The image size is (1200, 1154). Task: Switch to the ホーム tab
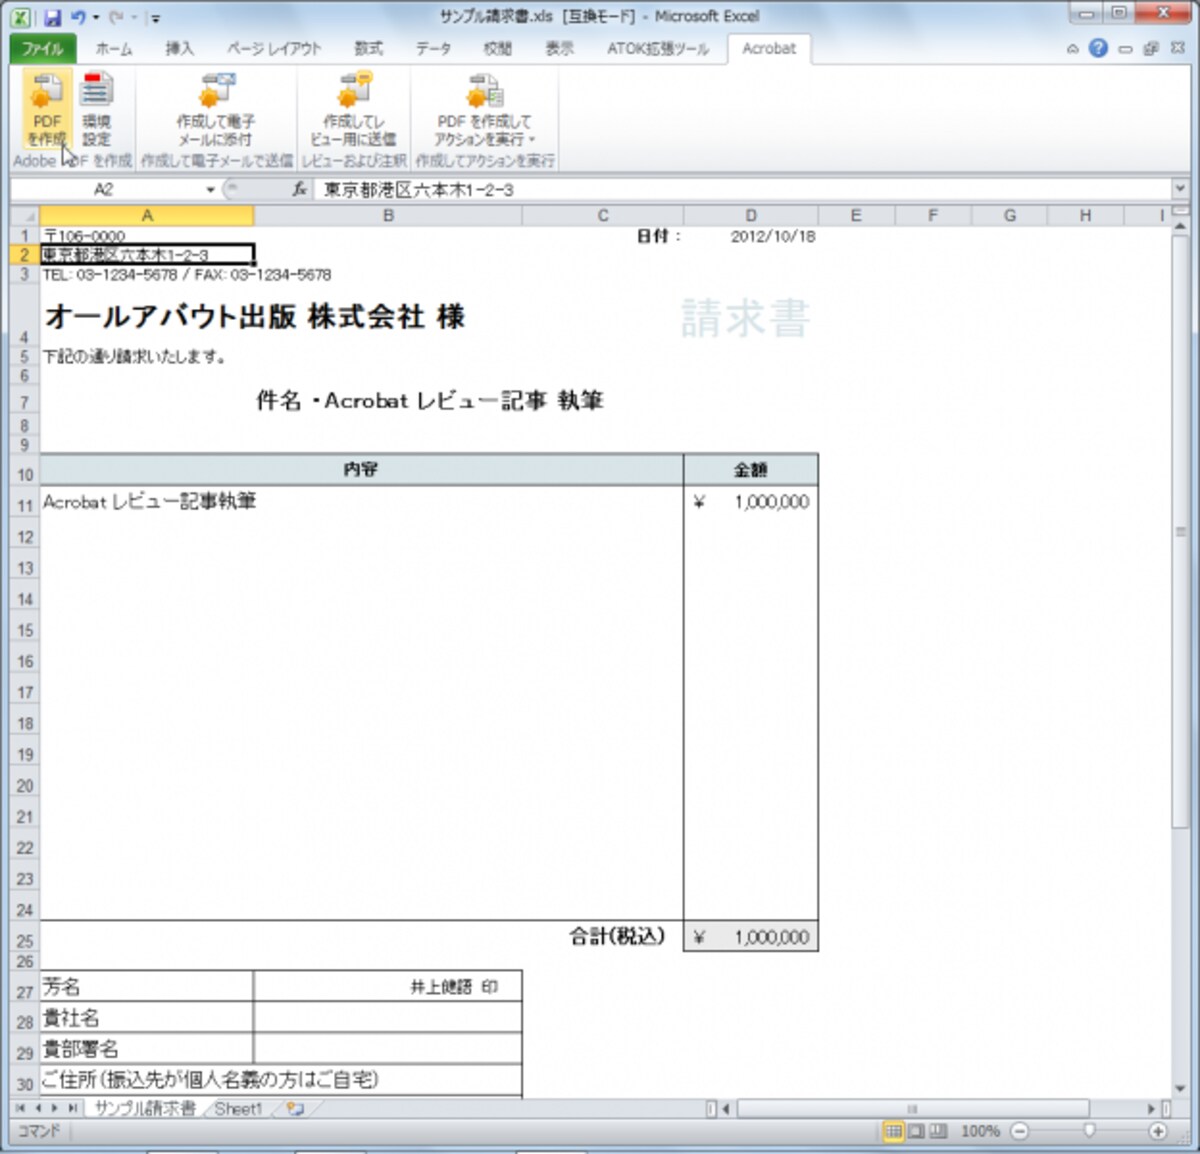pos(113,48)
